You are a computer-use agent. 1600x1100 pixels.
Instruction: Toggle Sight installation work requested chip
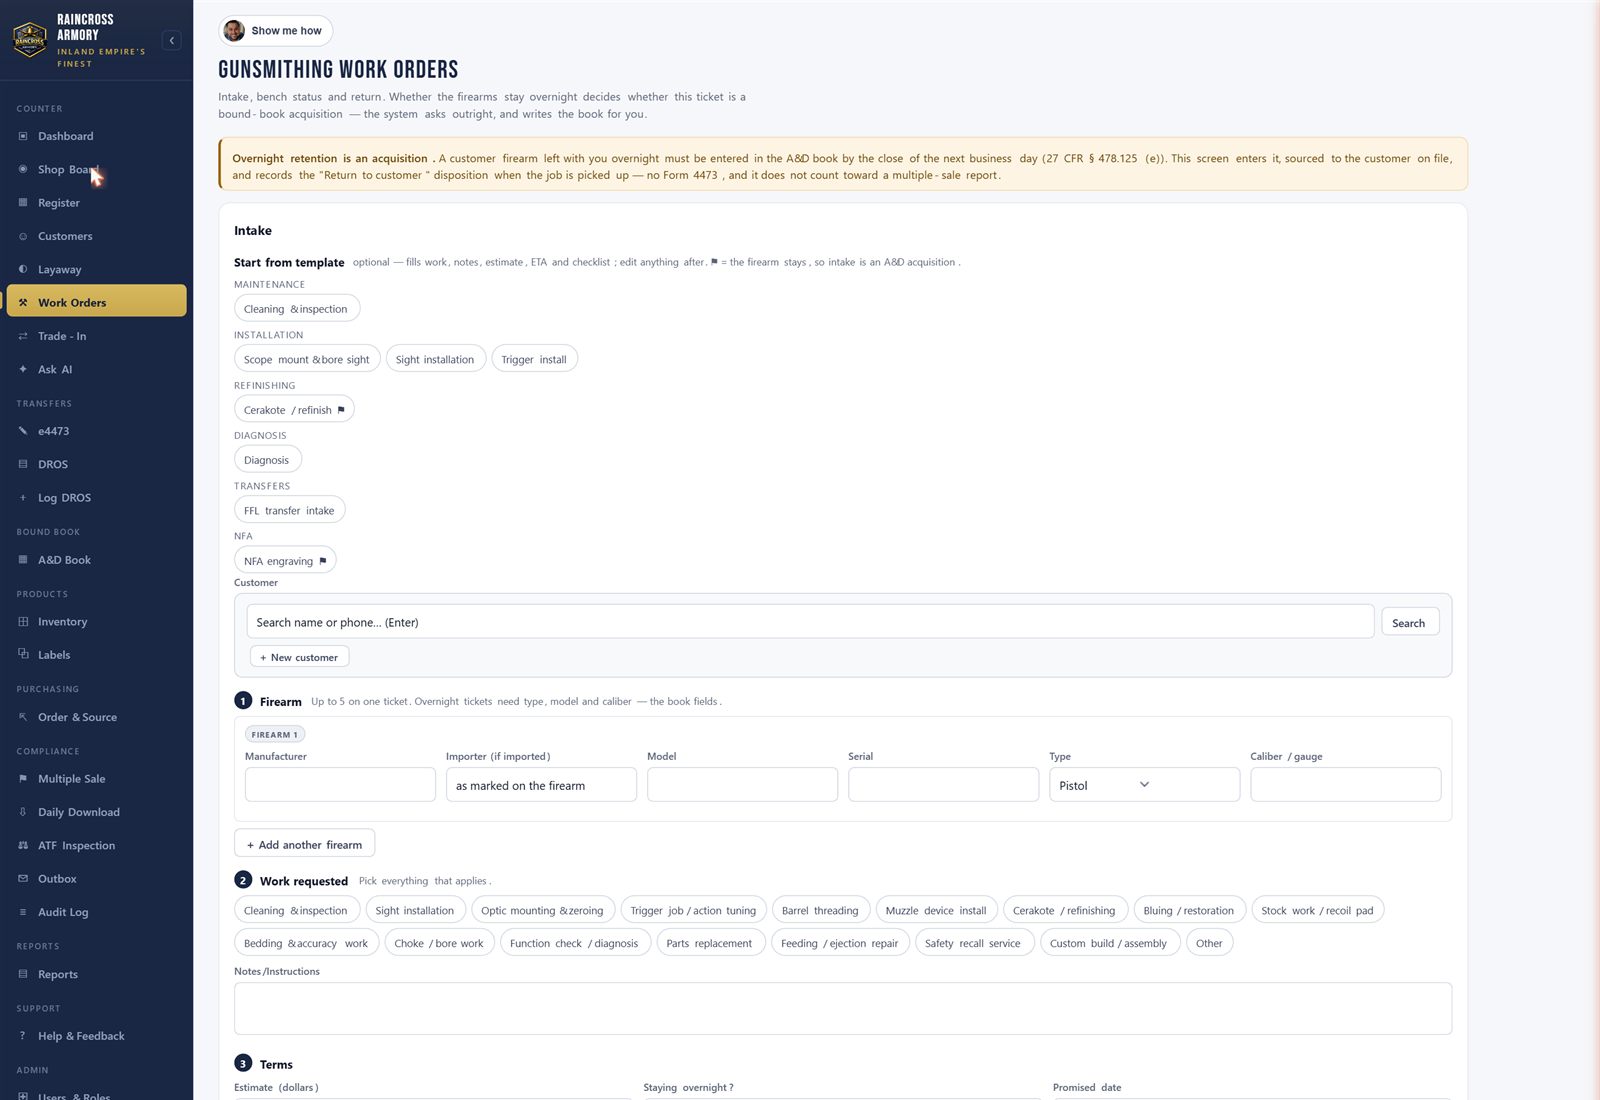415,910
